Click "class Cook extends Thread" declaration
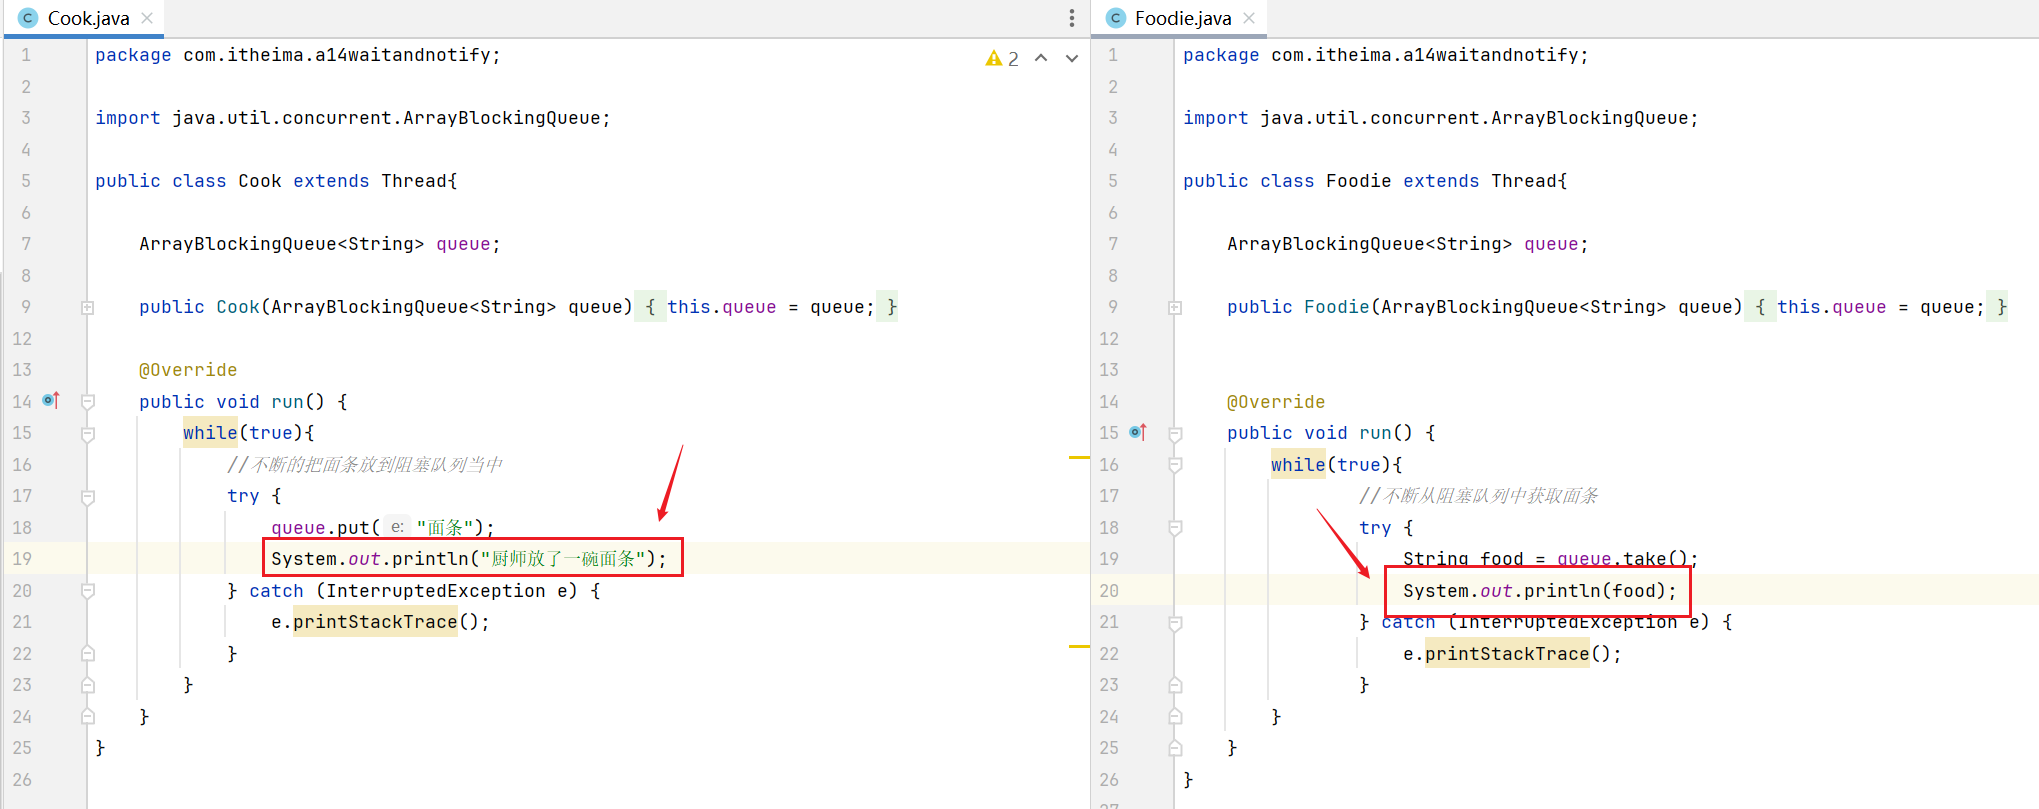This screenshot has width=2039, height=809. [314, 181]
